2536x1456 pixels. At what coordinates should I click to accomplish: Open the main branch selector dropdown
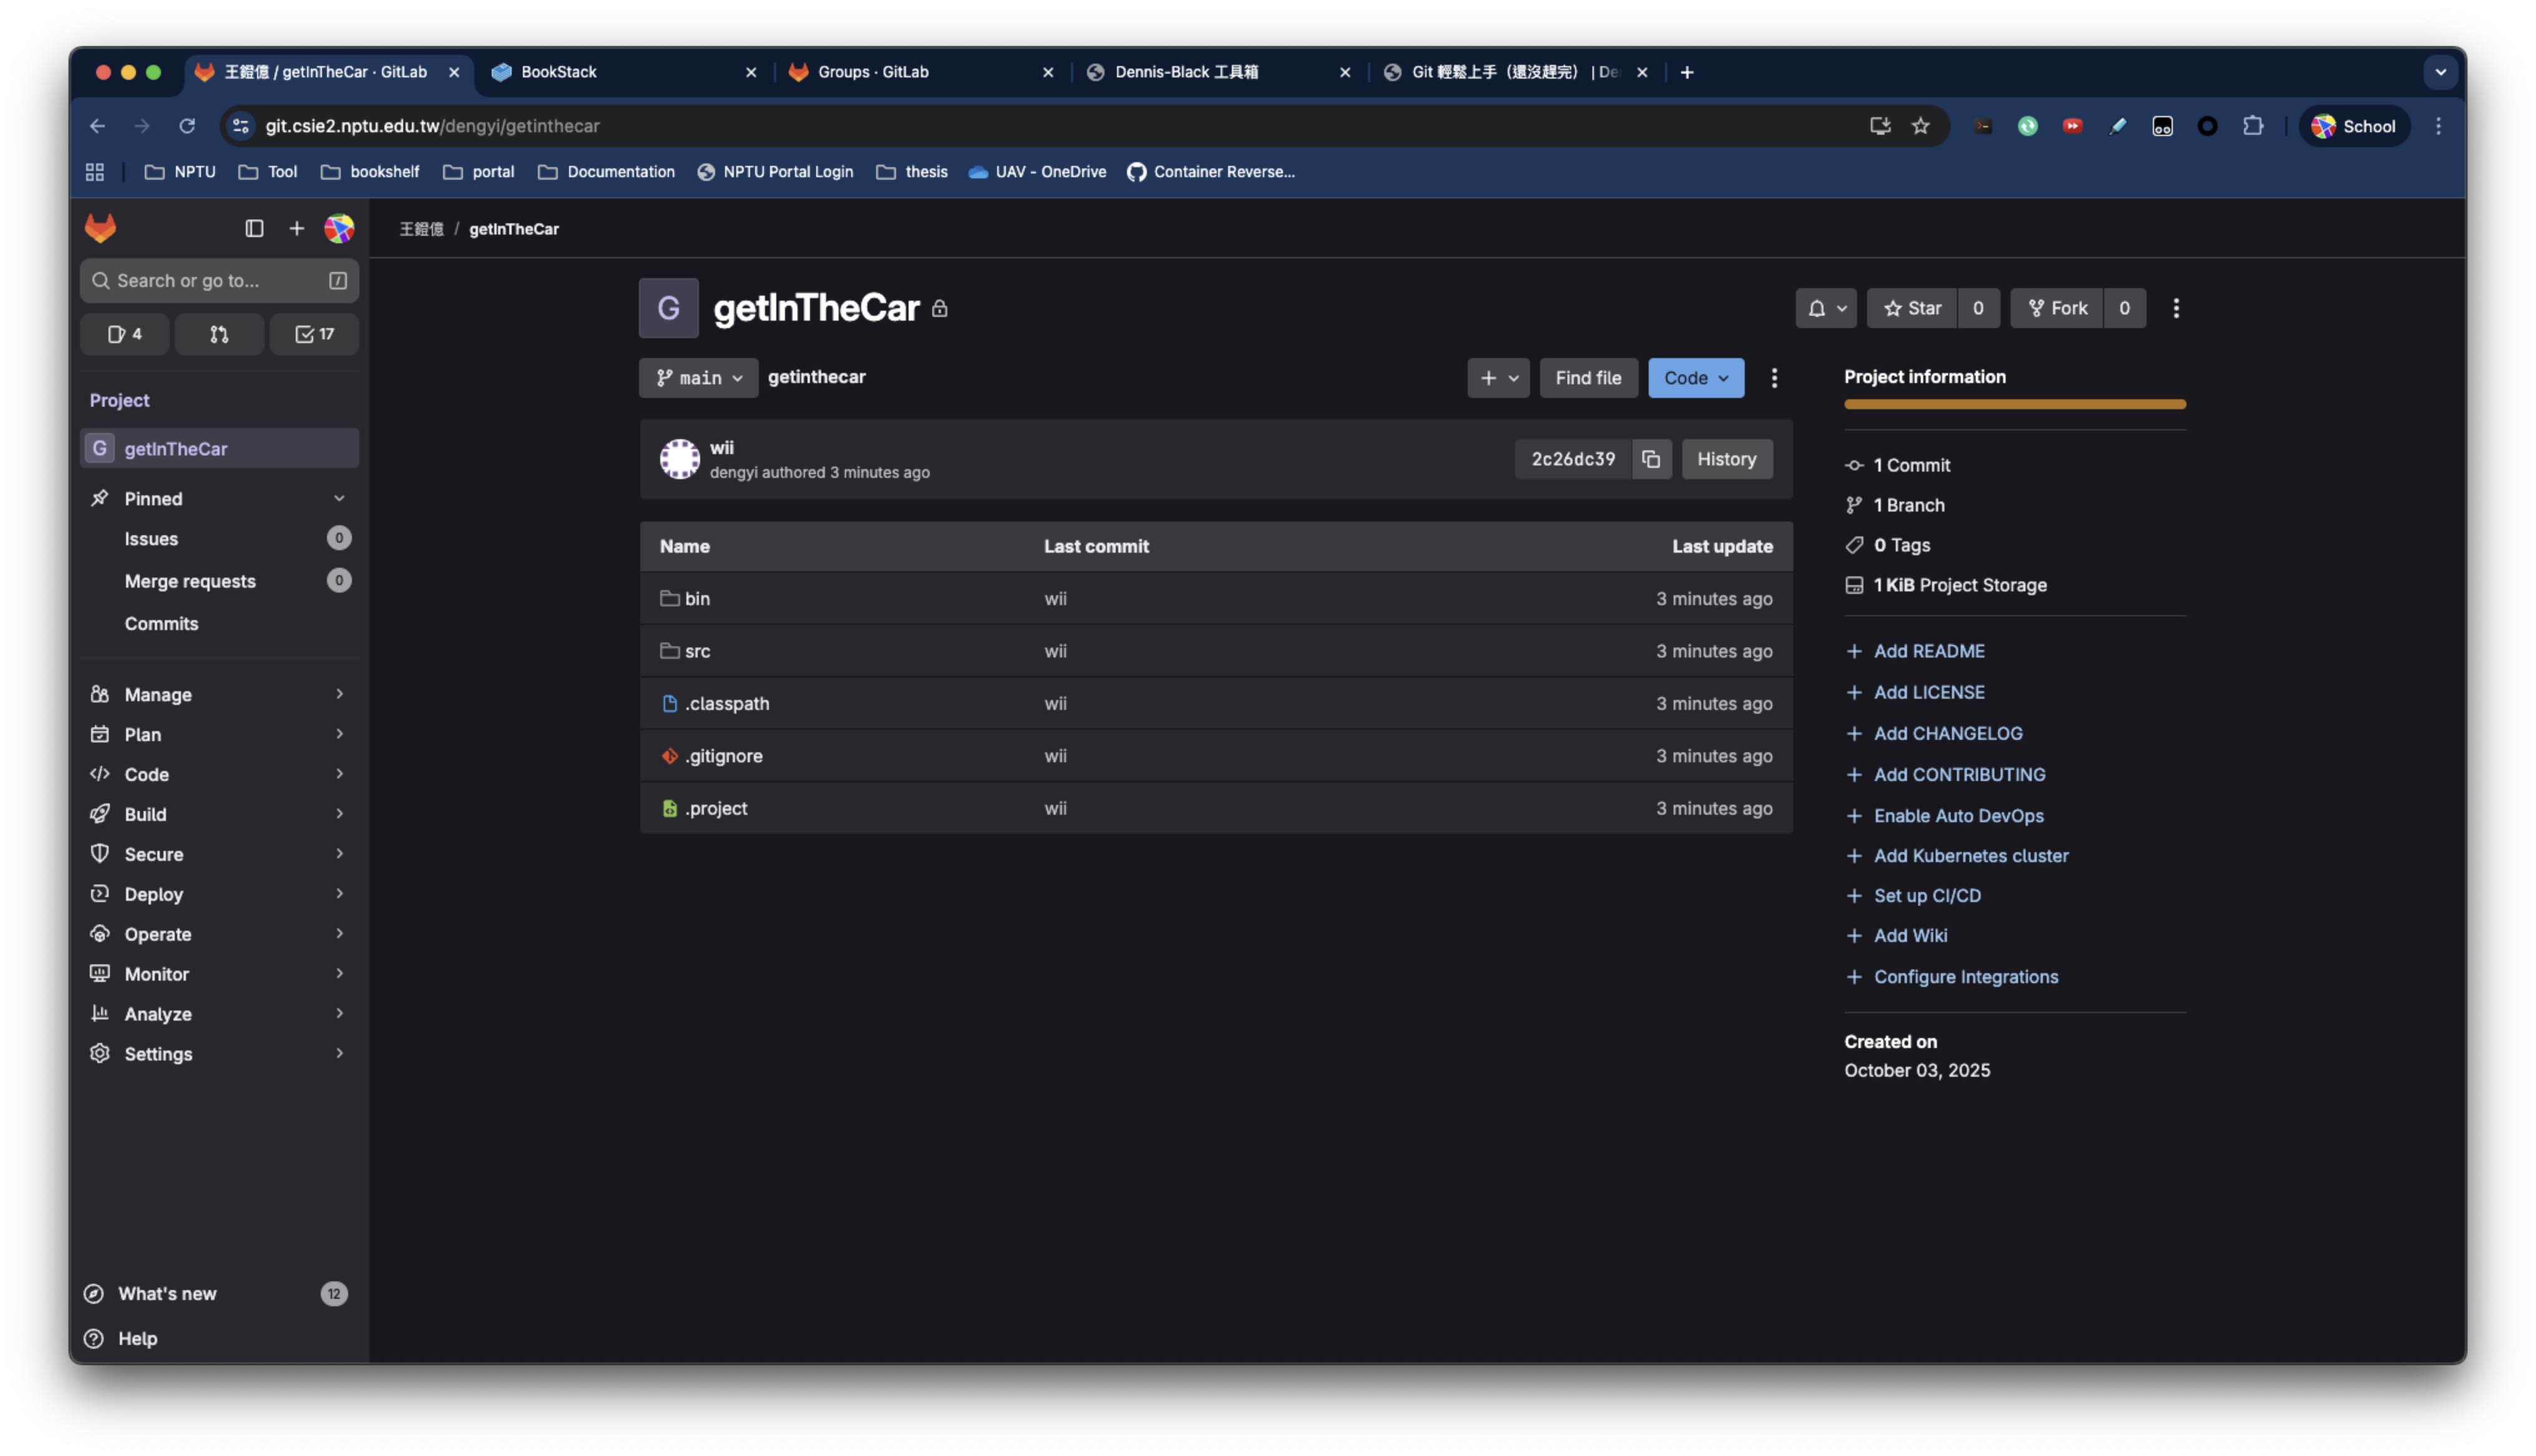click(698, 378)
